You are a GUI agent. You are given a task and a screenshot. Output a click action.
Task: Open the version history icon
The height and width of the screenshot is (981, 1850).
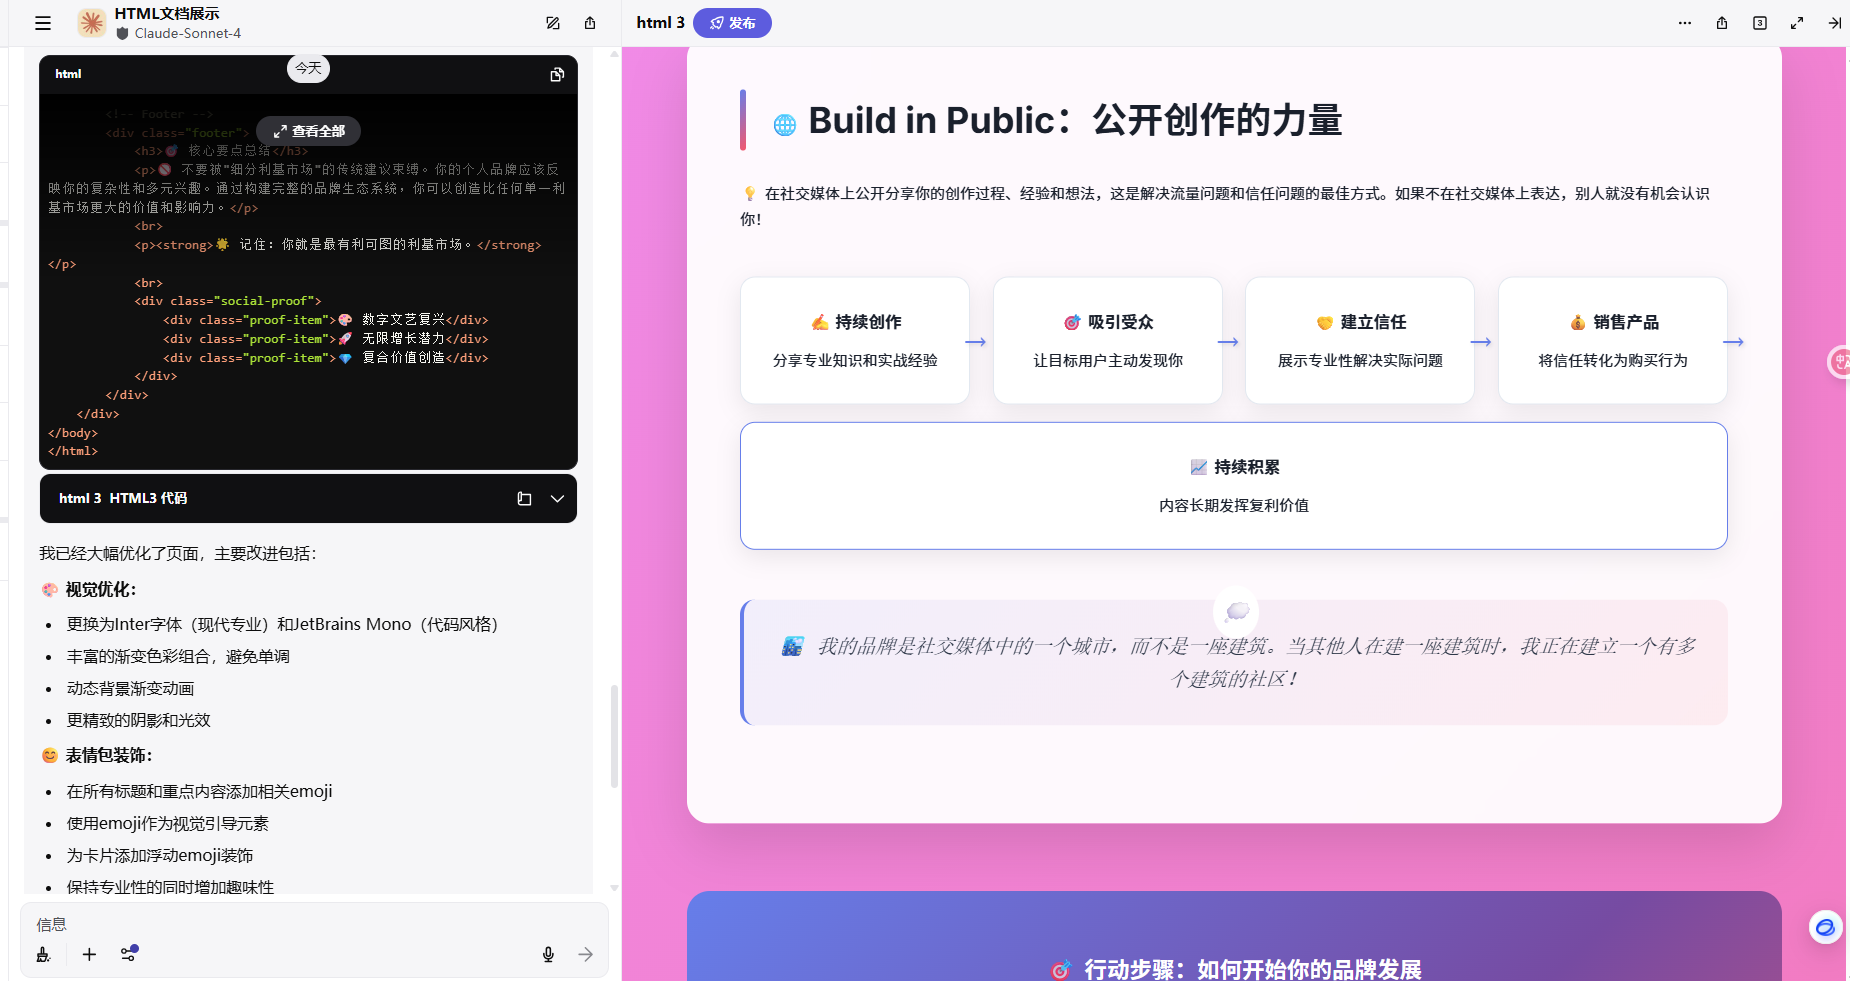click(x=1760, y=23)
